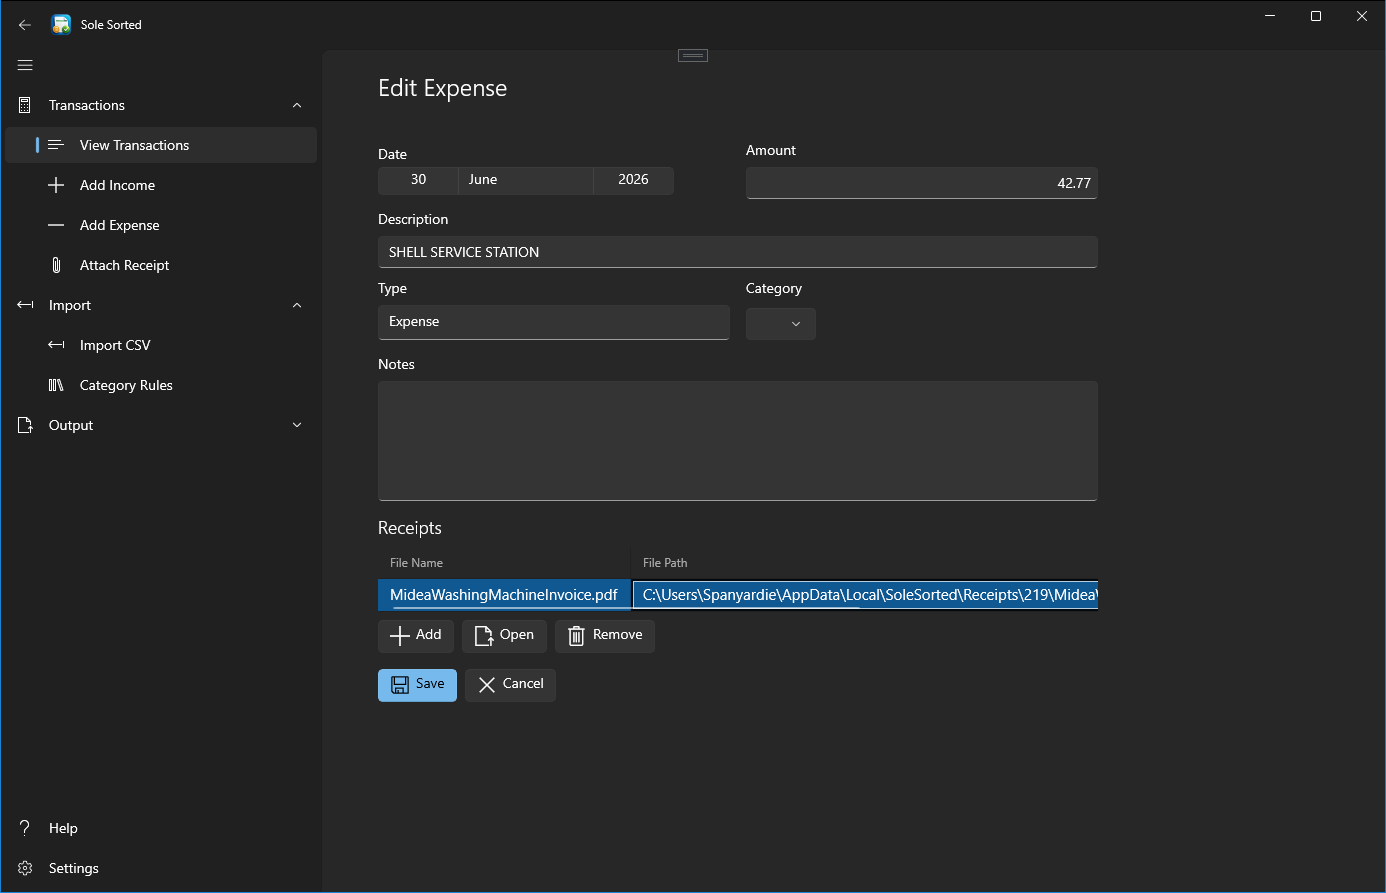Image resolution: width=1386 pixels, height=893 pixels.
Task: Toggle the hamburger navigation menu
Action: click(x=25, y=65)
